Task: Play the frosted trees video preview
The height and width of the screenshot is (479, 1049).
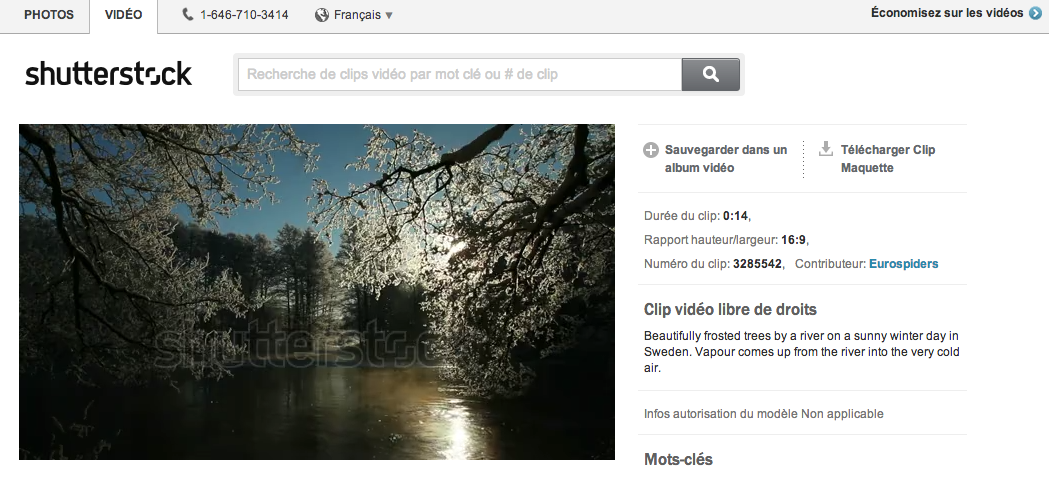Action: click(317, 292)
